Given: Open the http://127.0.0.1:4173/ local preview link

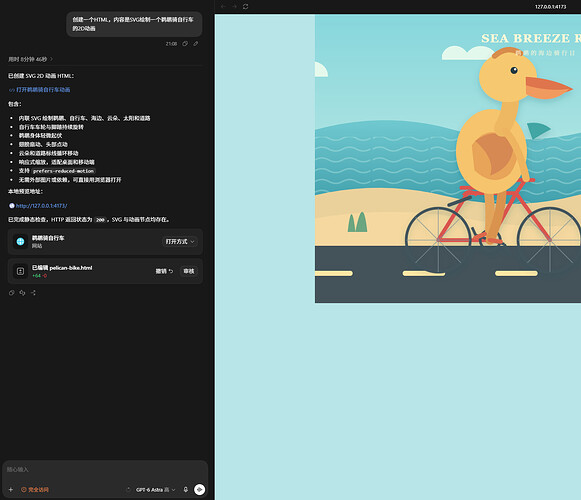Looking at the screenshot, I should tap(38, 206).
